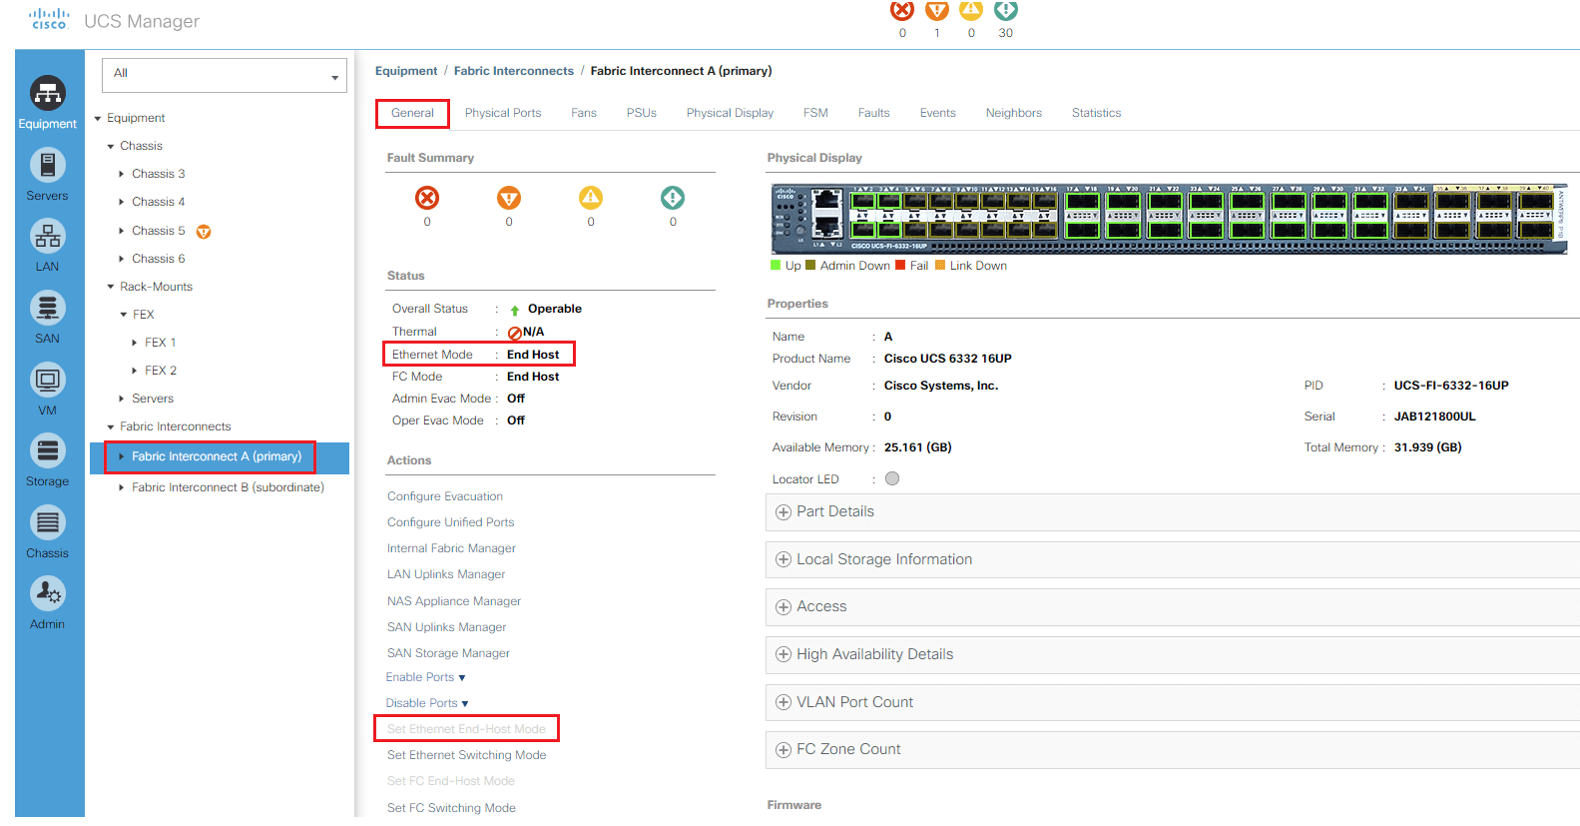Open the Chassis navigation icon
Image resolution: width=1580 pixels, height=826 pixels.
point(47,523)
